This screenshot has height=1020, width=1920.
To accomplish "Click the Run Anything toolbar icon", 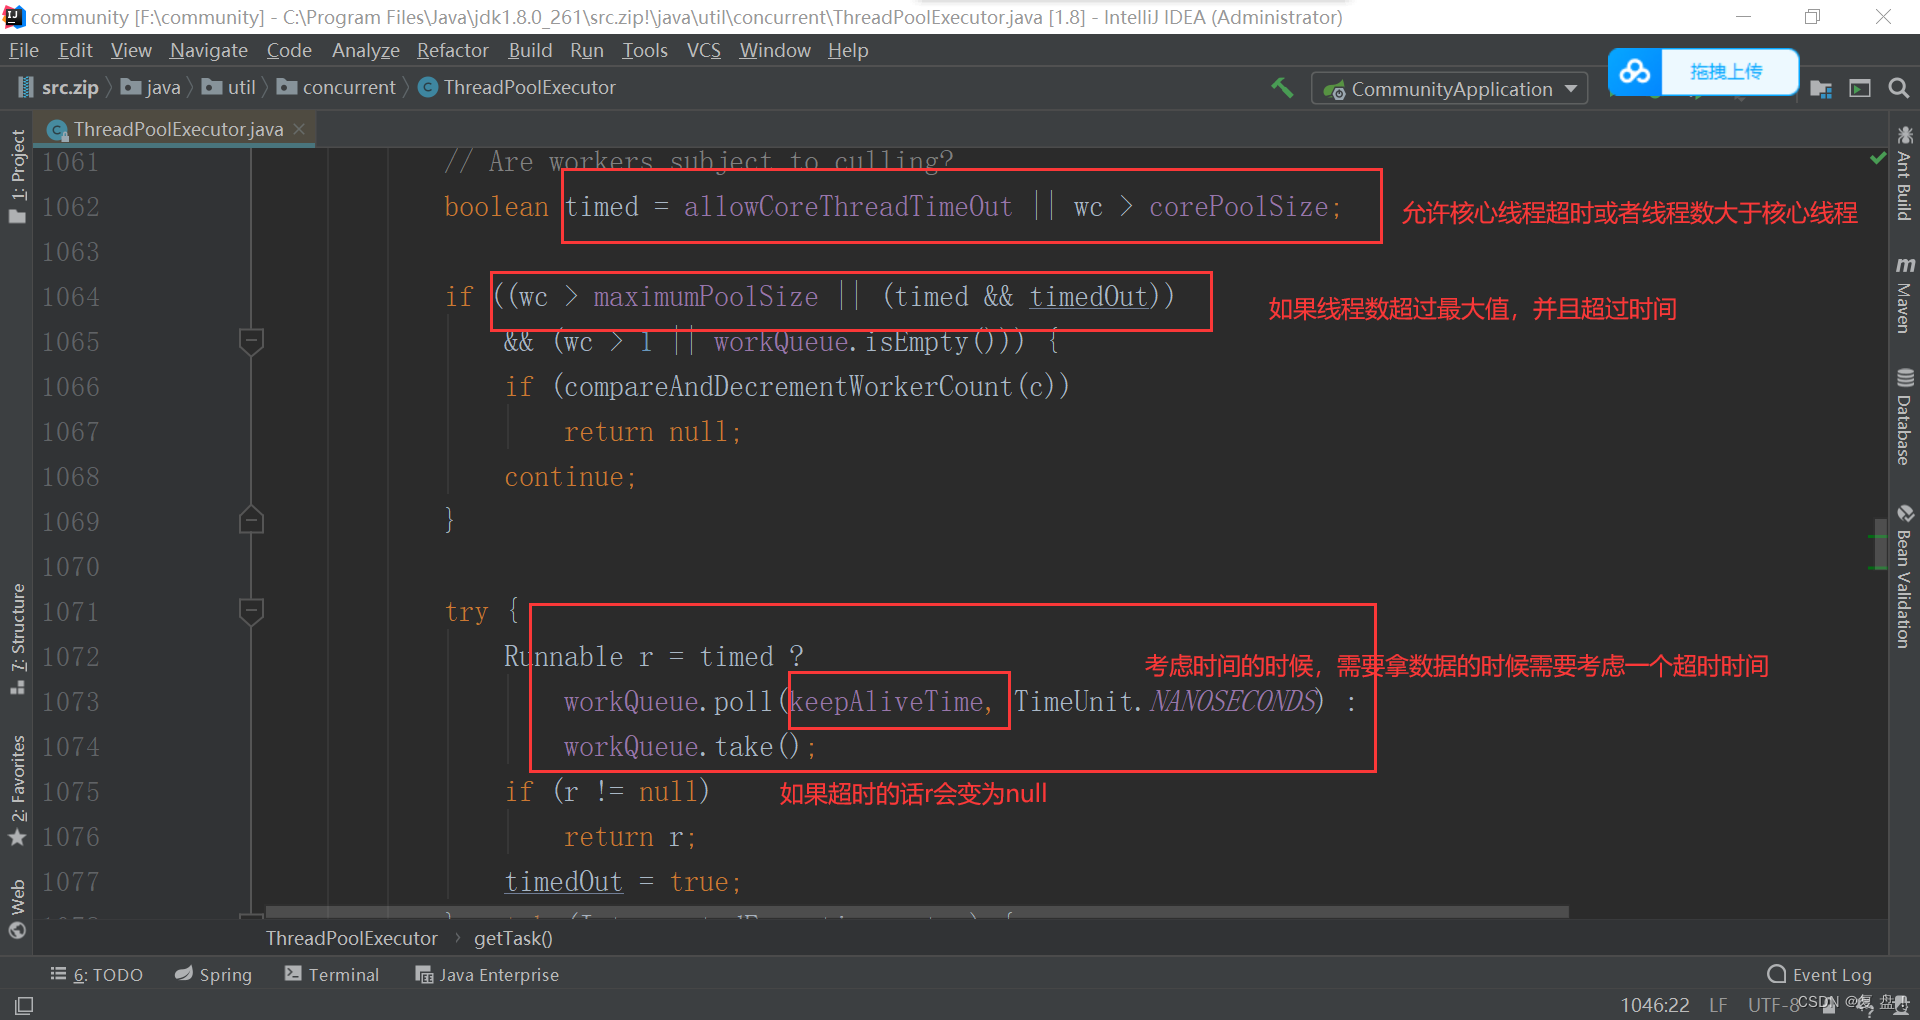I will (x=1860, y=89).
